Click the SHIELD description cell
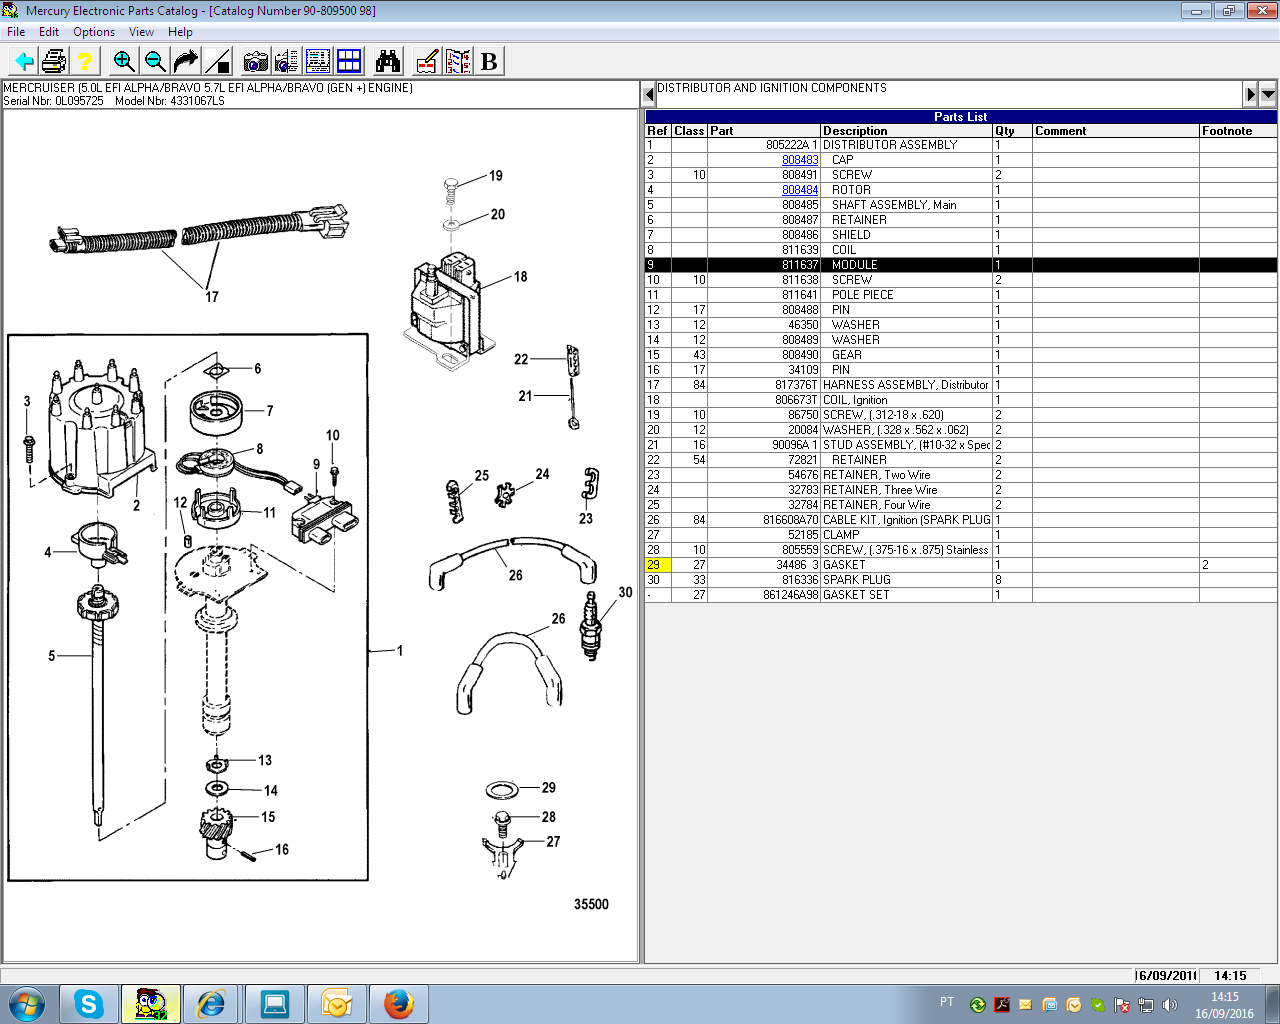This screenshot has height=1024, width=1280. point(906,235)
